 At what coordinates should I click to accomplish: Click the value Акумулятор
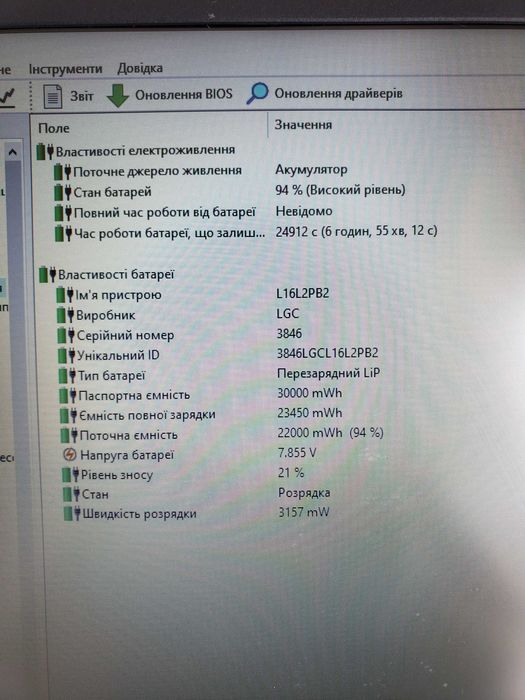pos(311,170)
